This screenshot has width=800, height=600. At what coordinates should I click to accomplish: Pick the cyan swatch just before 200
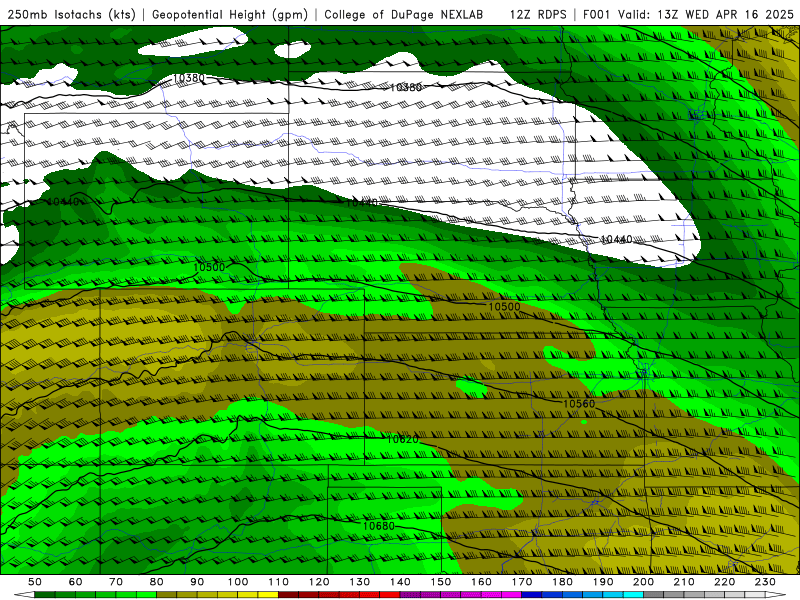tap(633, 594)
